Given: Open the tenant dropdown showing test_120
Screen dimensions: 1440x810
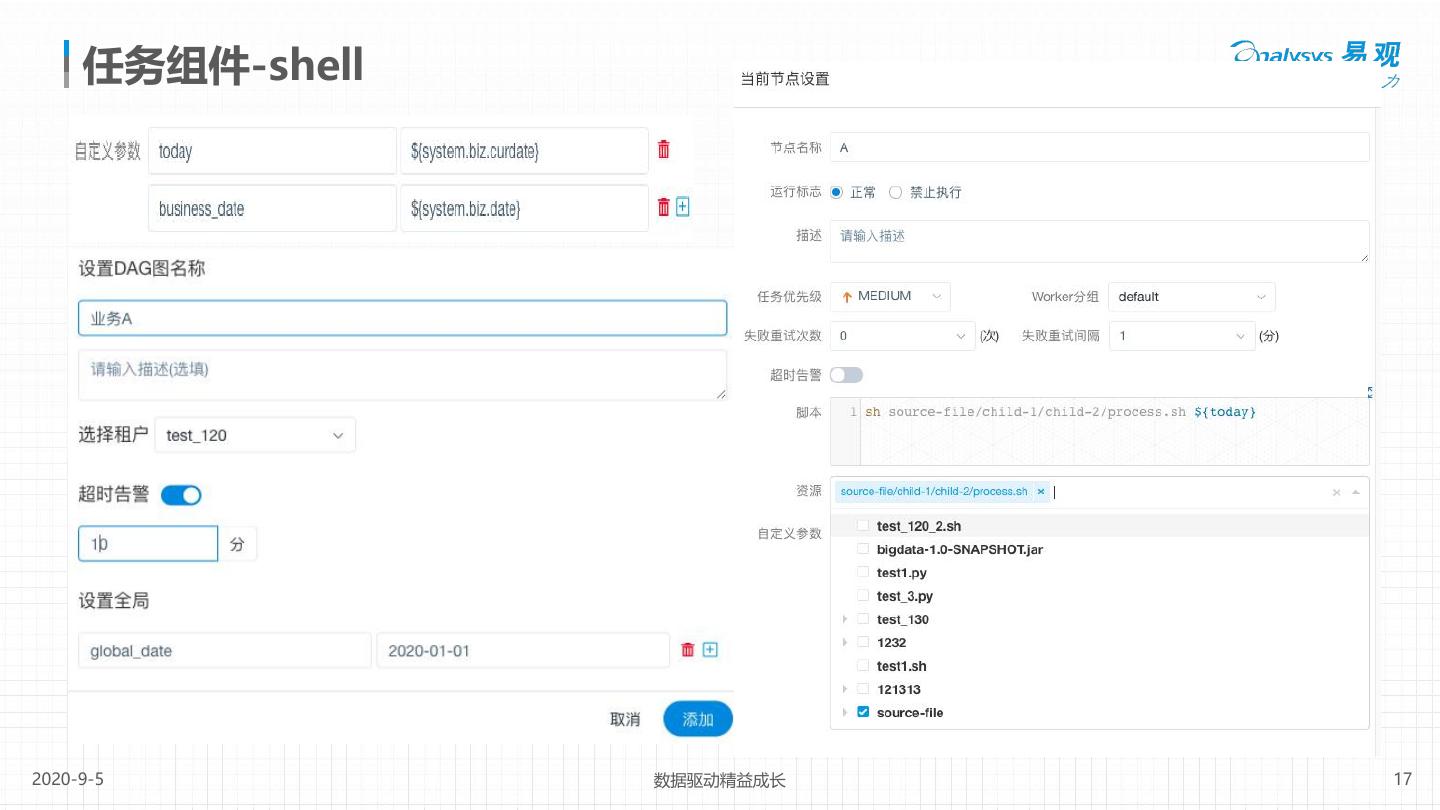Looking at the screenshot, I should point(254,436).
